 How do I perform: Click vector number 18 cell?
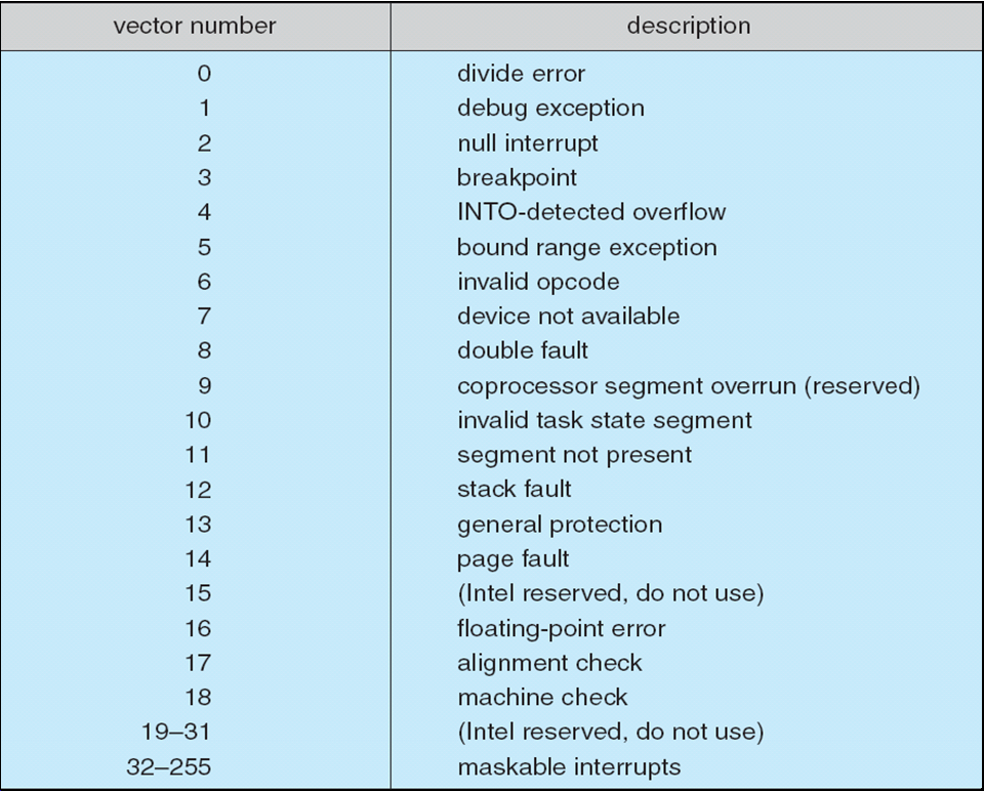pyautogui.click(x=198, y=697)
